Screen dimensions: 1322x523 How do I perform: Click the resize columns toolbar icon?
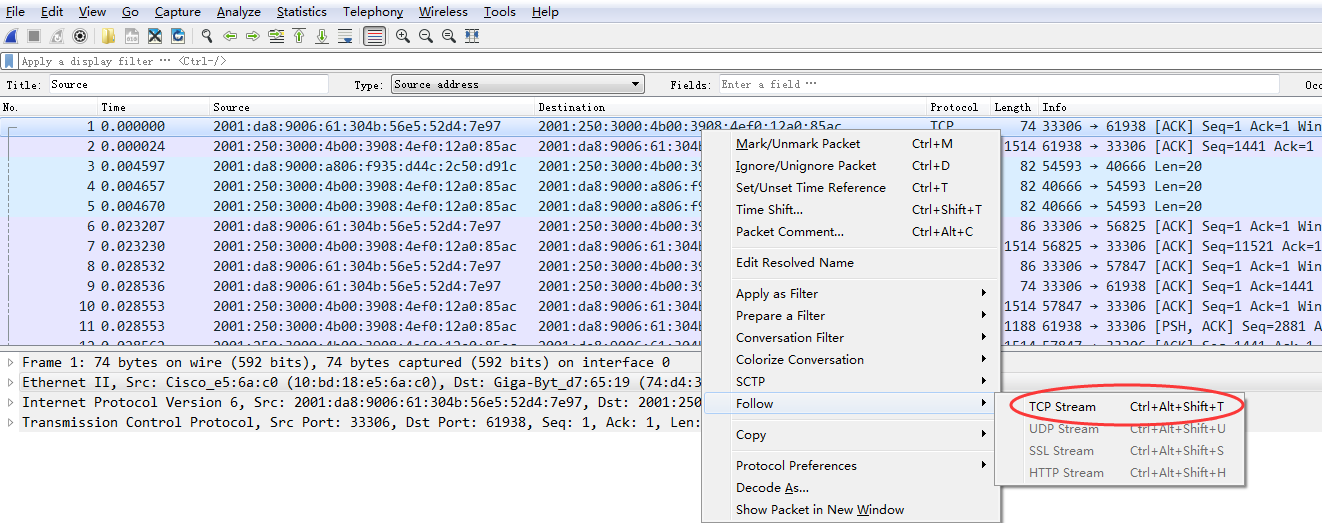(x=472, y=36)
